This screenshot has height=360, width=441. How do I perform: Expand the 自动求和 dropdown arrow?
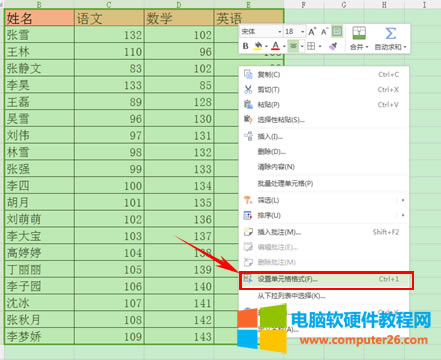[405, 47]
